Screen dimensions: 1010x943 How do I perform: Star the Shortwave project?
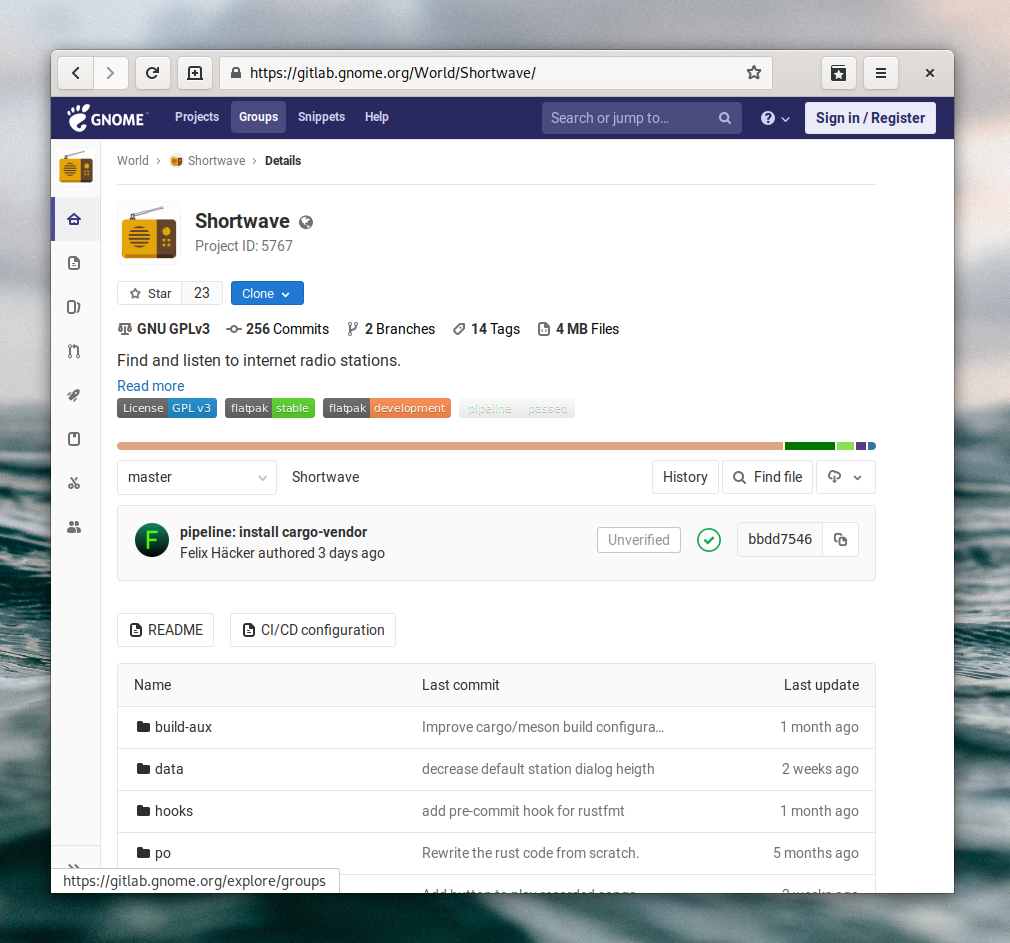(x=150, y=293)
